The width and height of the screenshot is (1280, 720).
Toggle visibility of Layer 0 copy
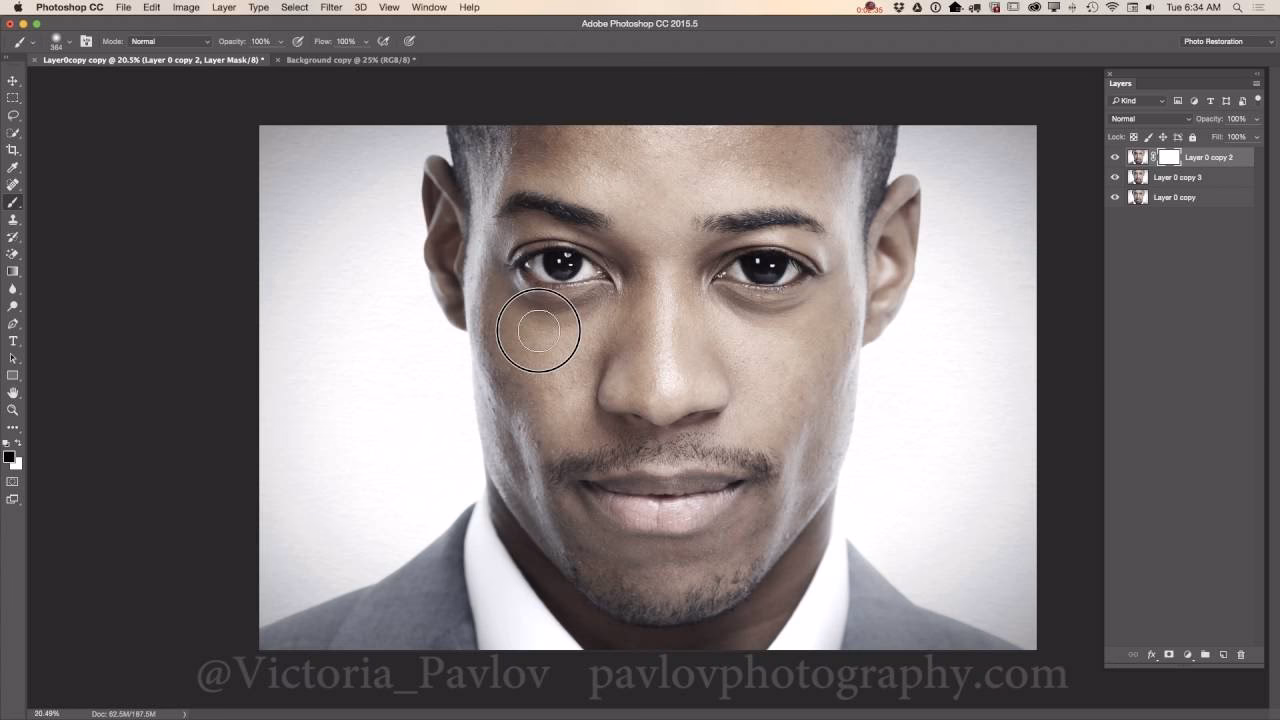click(1114, 197)
